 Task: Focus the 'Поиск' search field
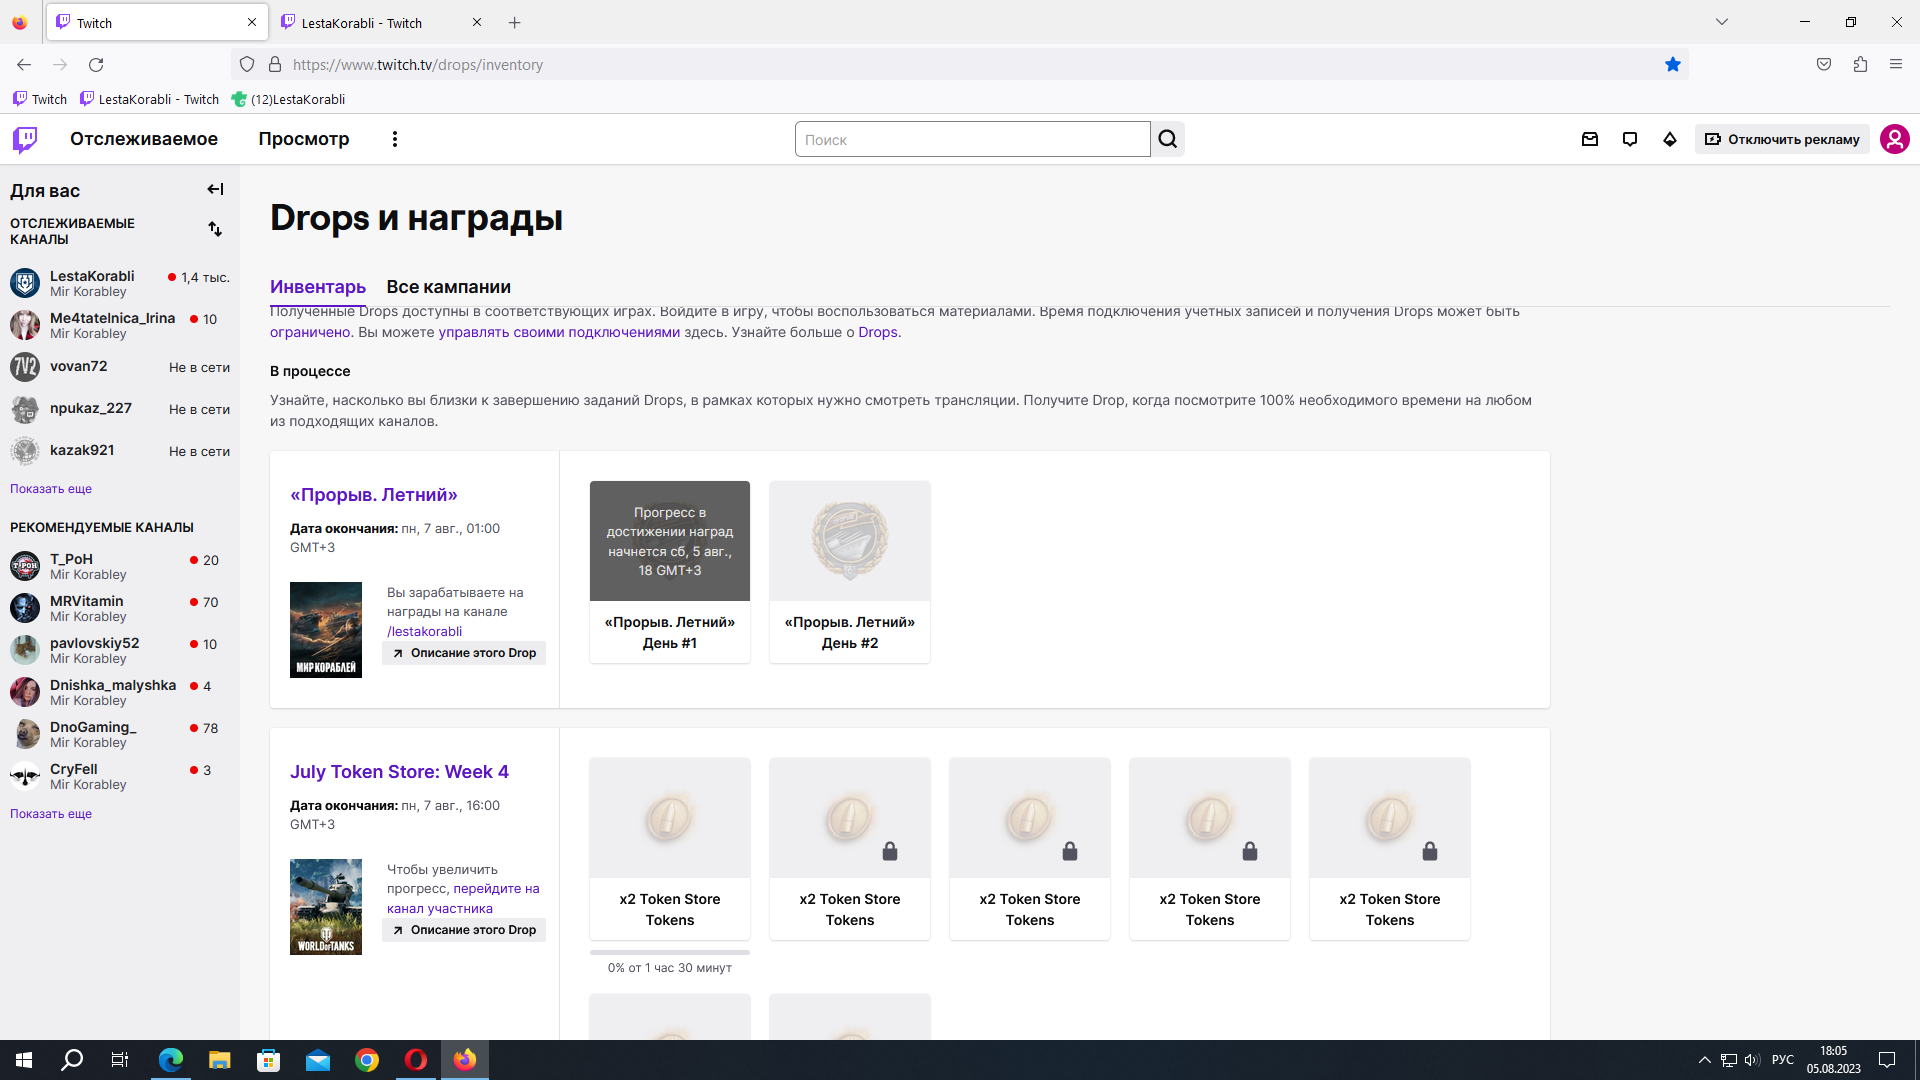972,139
